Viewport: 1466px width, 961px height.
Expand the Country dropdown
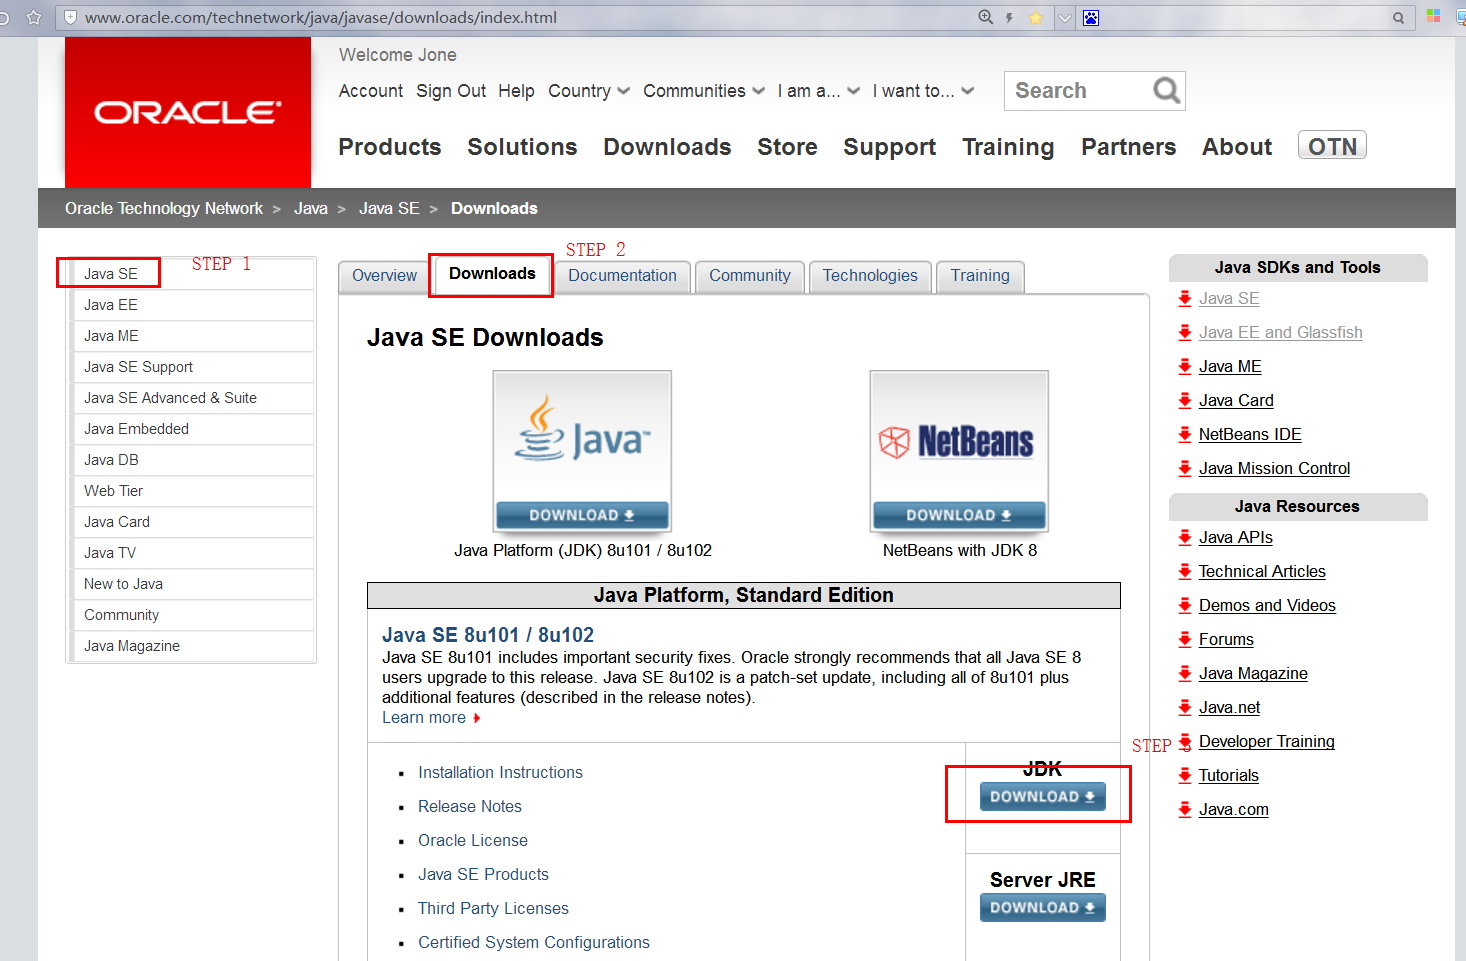[589, 91]
